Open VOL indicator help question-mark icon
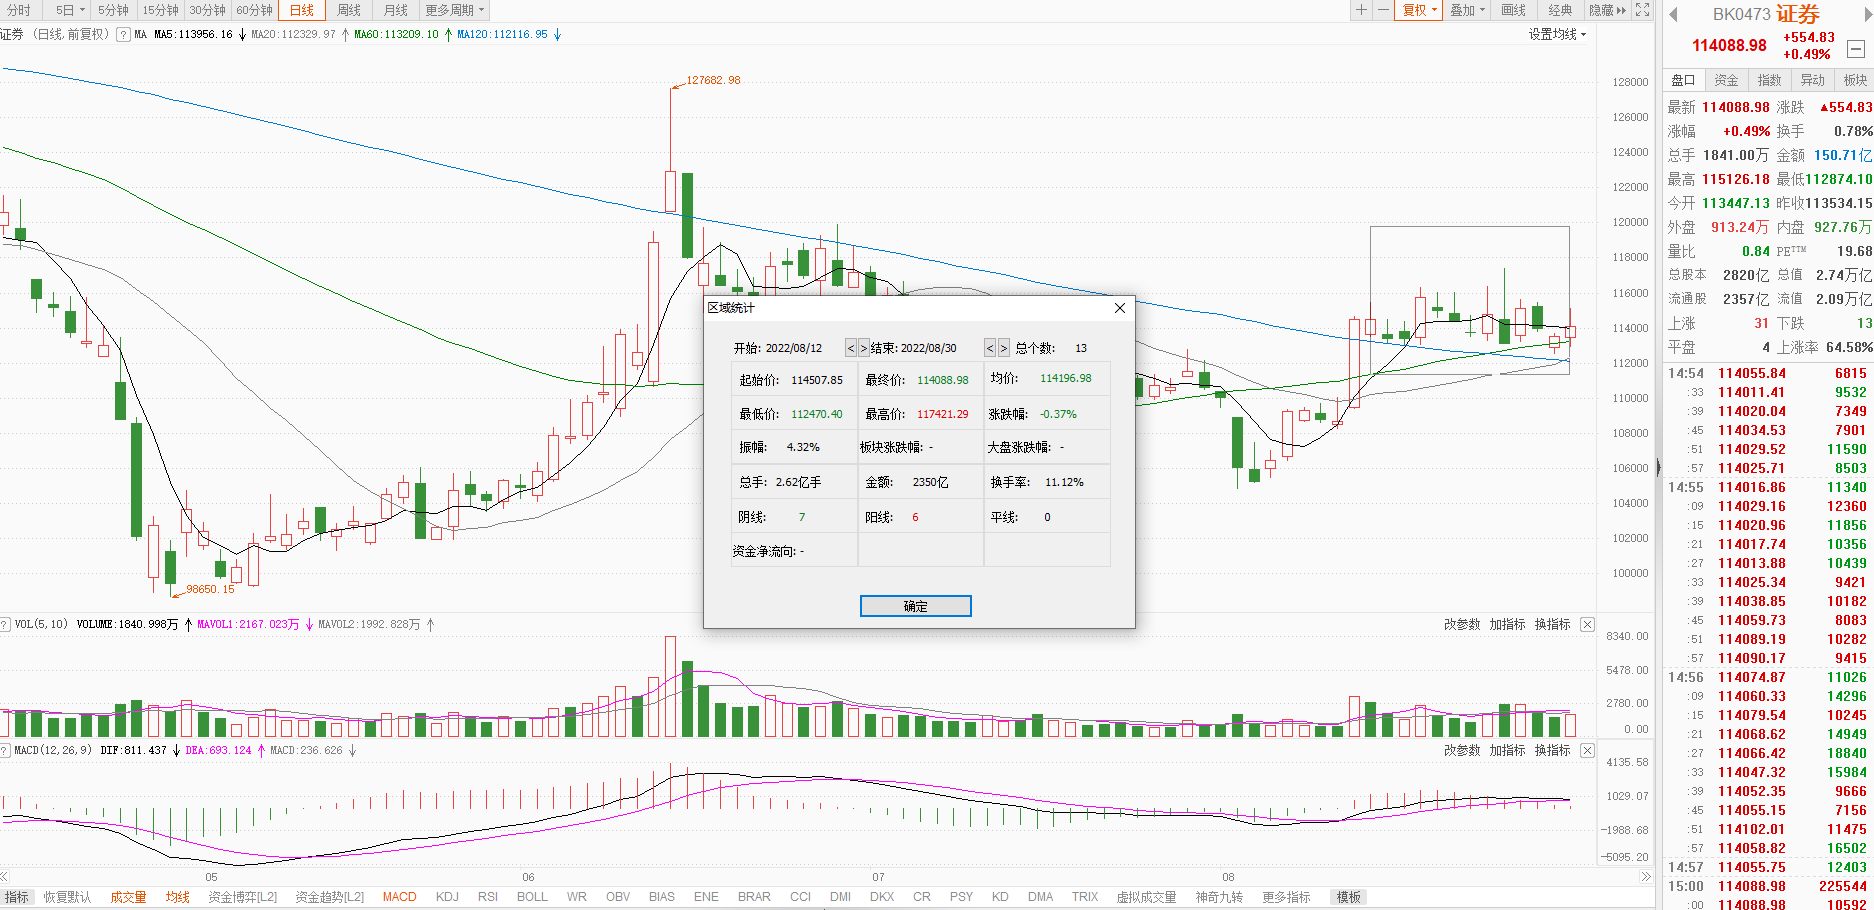Image resolution: width=1874 pixels, height=910 pixels. pos(5,624)
